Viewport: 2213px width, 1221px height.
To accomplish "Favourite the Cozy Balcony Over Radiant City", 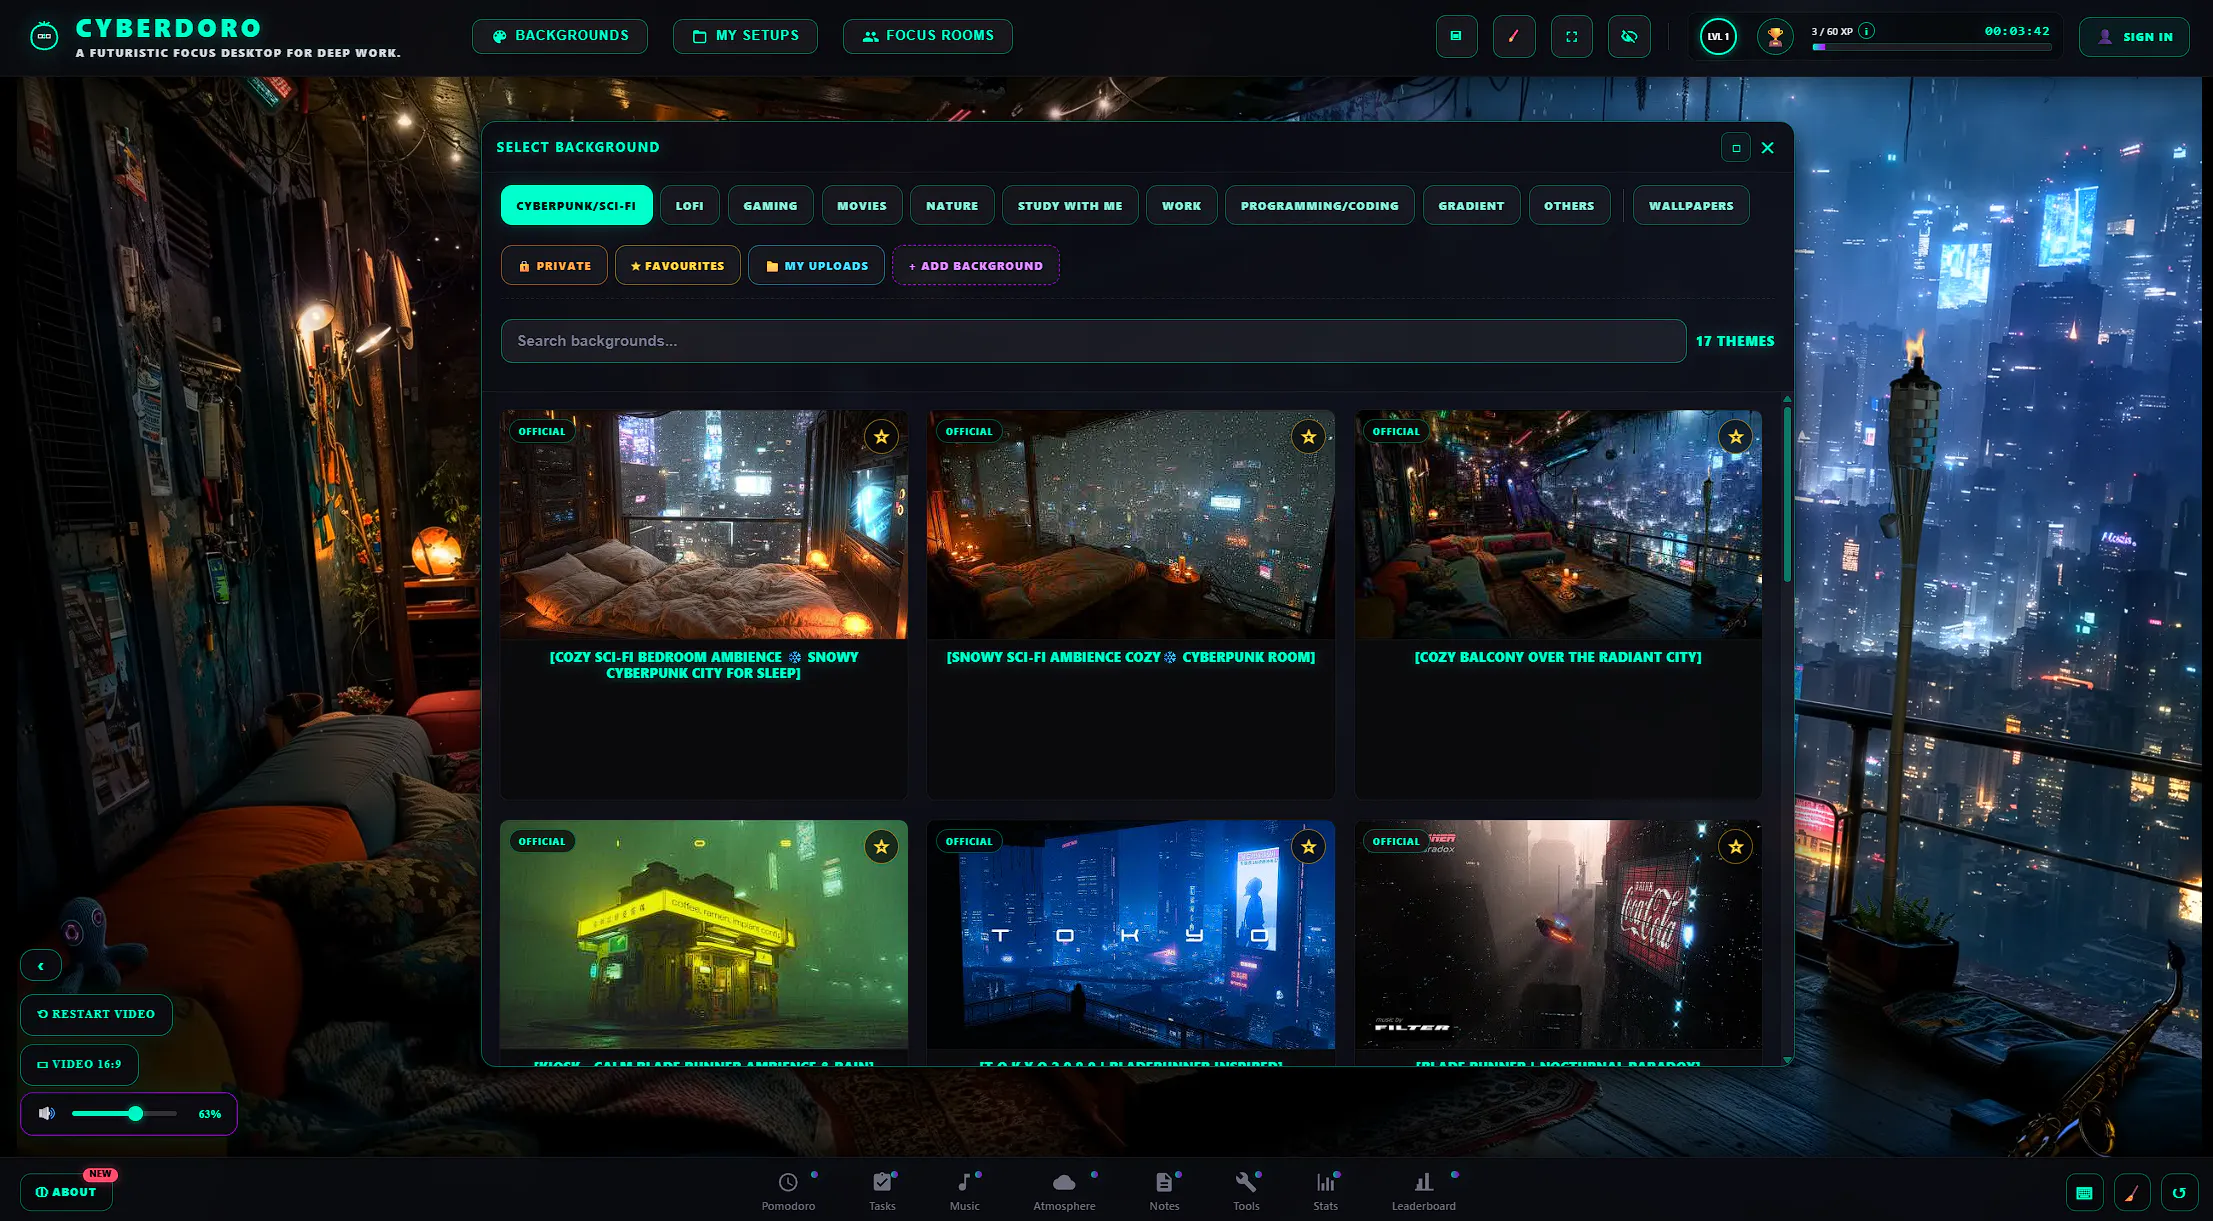I will (1736, 437).
